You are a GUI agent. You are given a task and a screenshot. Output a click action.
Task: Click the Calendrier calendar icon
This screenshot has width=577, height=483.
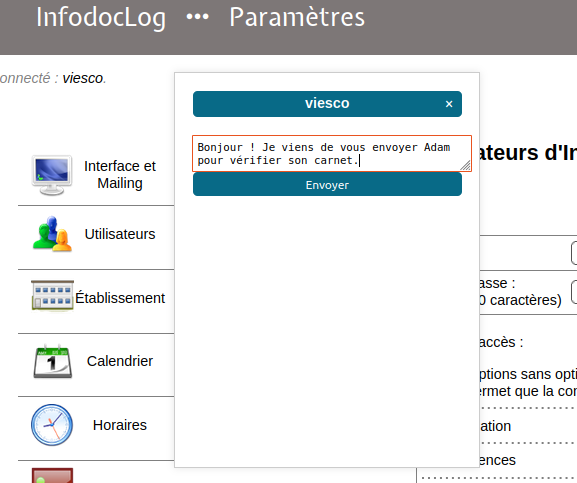[52, 361]
